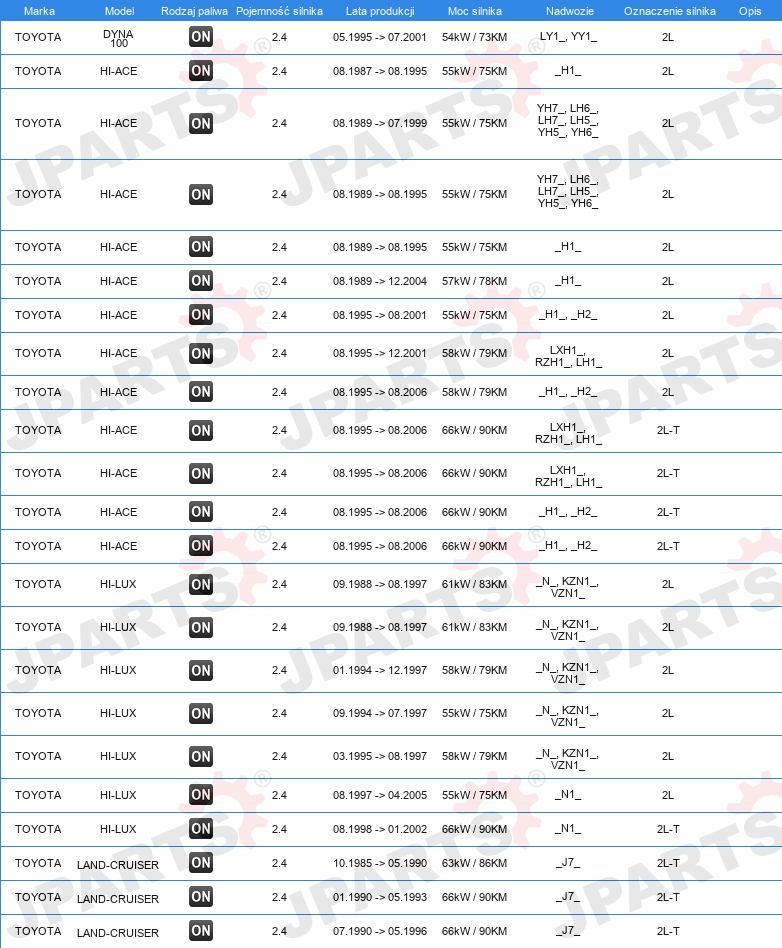The image size is (782, 948).
Task: Click ON icon for LAND-CRUISER 10.1985 -> 05.1990
Action: point(201,862)
